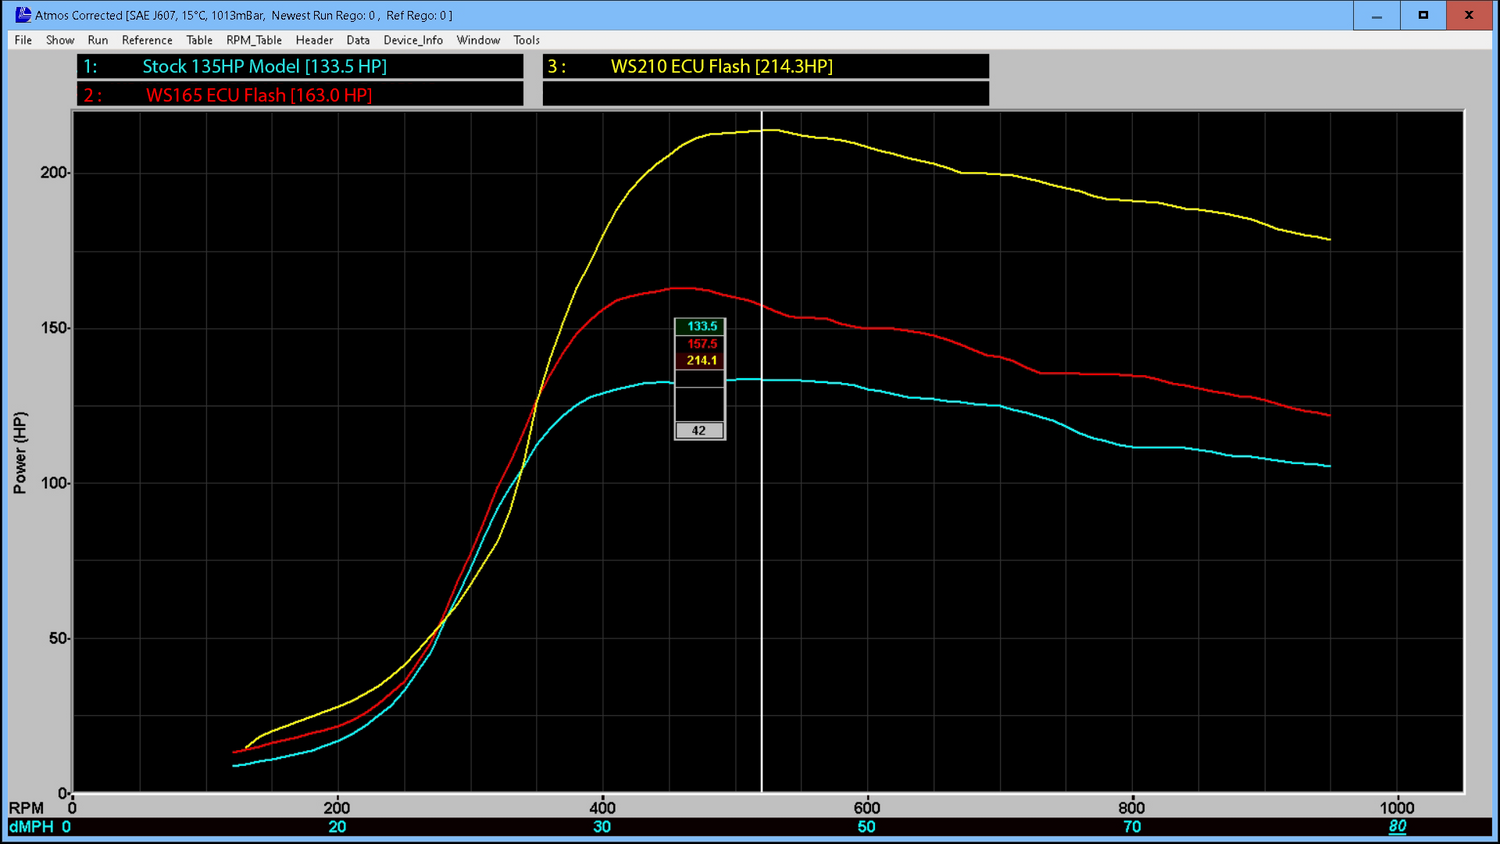Open the Run menu
Viewport: 1500px width, 844px height.
pyautogui.click(x=97, y=40)
